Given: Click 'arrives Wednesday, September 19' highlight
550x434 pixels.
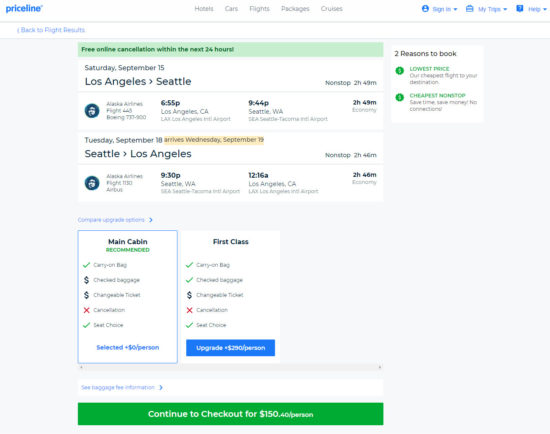Looking at the screenshot, I should point(214,140).
